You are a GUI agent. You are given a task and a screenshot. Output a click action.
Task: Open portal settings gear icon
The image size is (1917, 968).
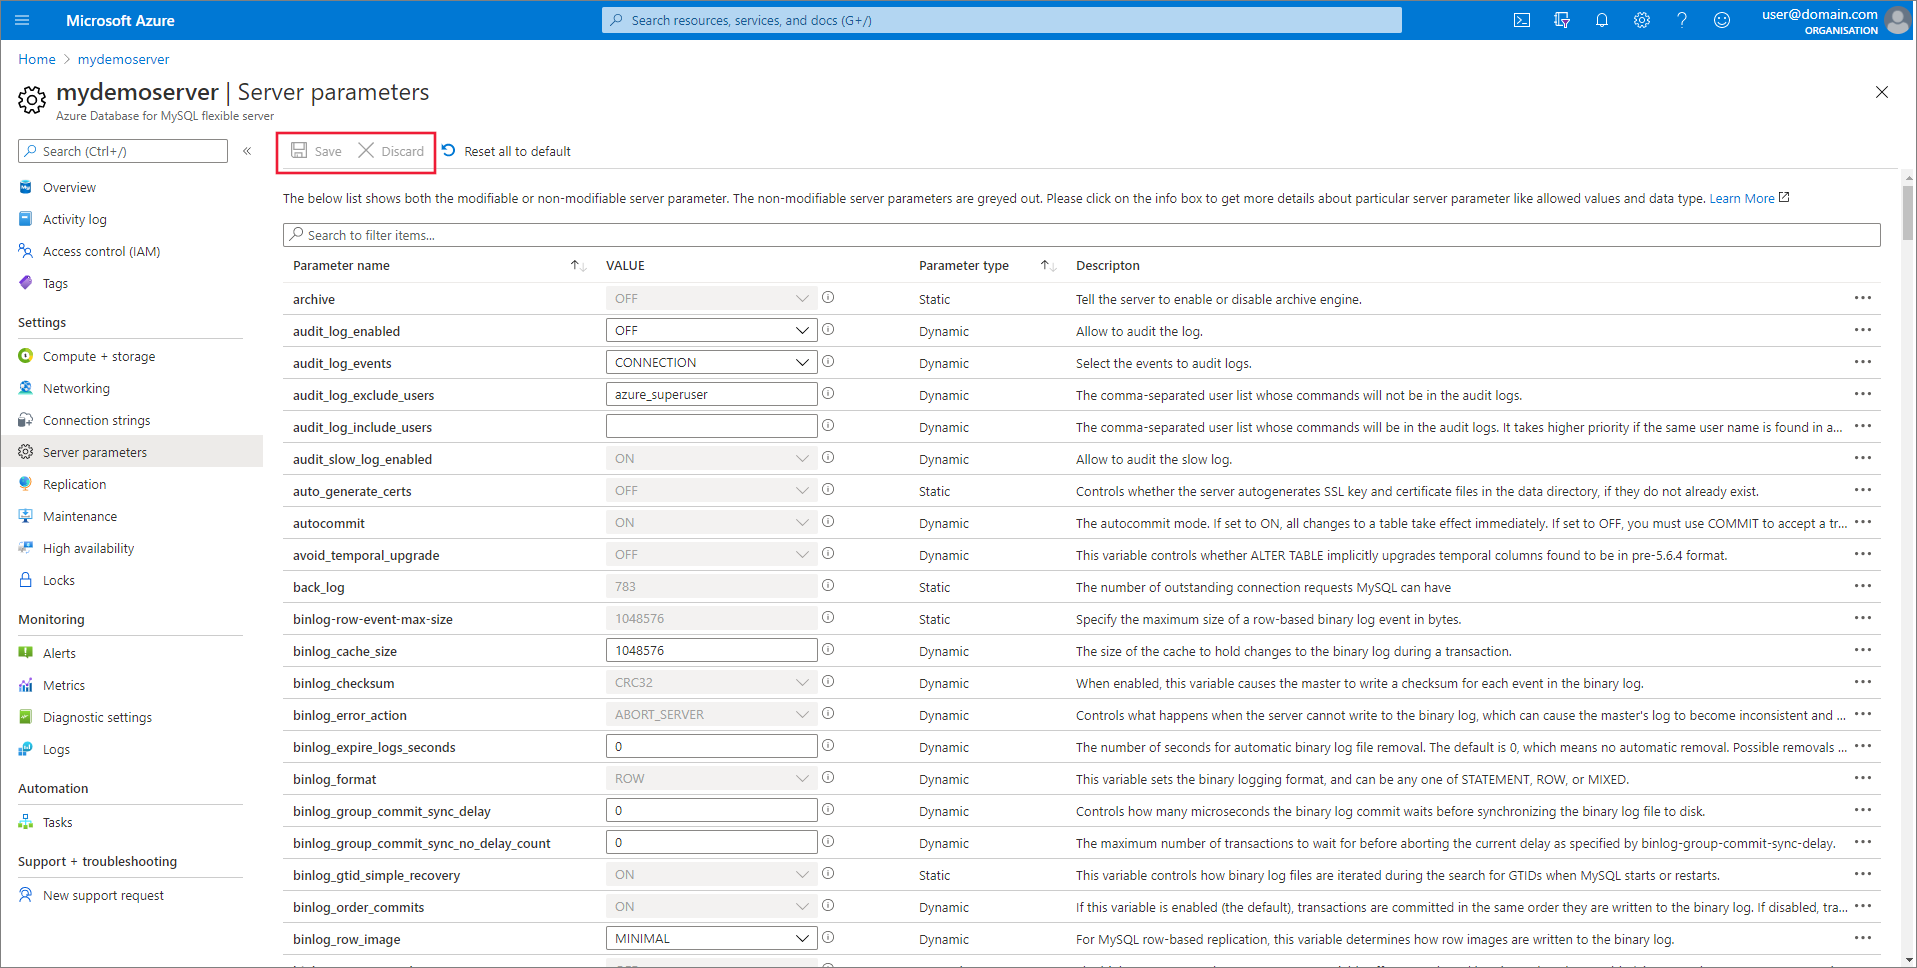tap(1641, 20)
